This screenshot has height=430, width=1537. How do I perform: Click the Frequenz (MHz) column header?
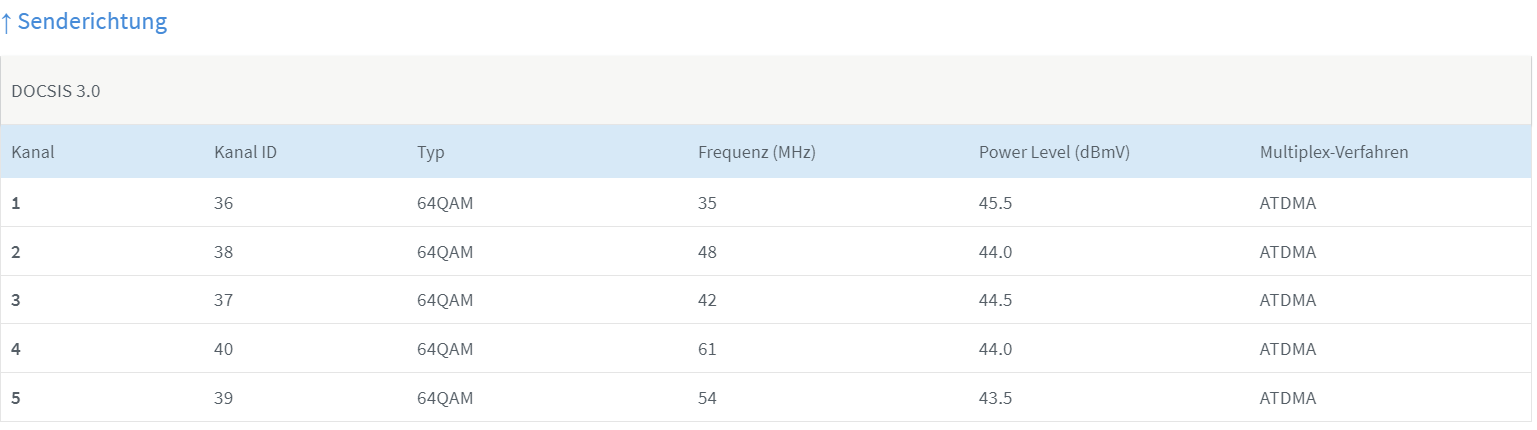pyautogui.click(x=756, y=153)
